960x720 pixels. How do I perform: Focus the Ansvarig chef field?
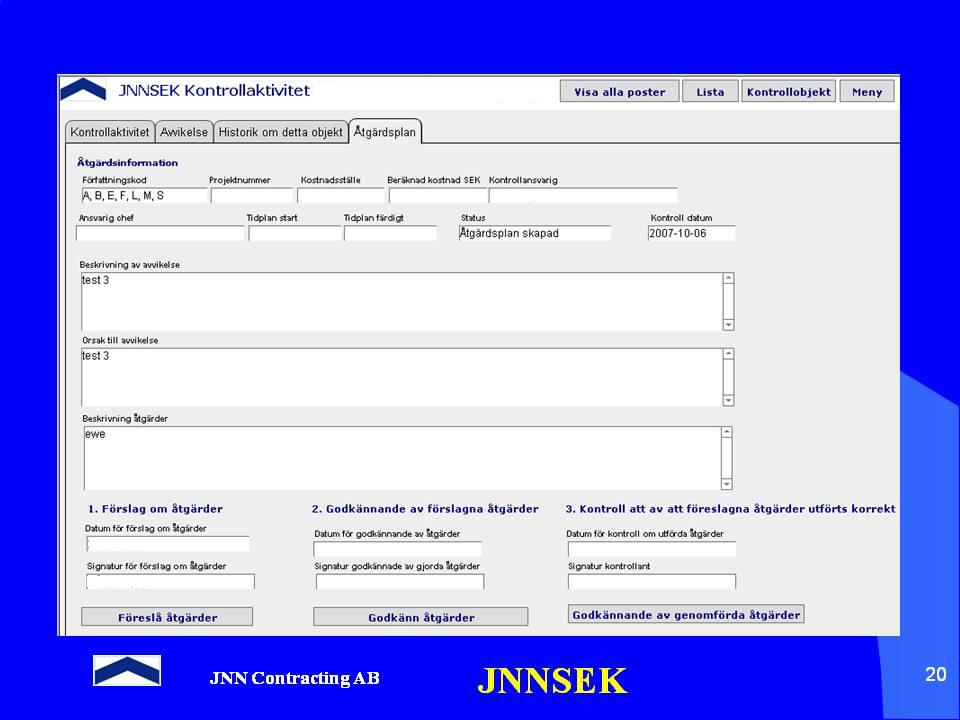[x=160, y=233]
